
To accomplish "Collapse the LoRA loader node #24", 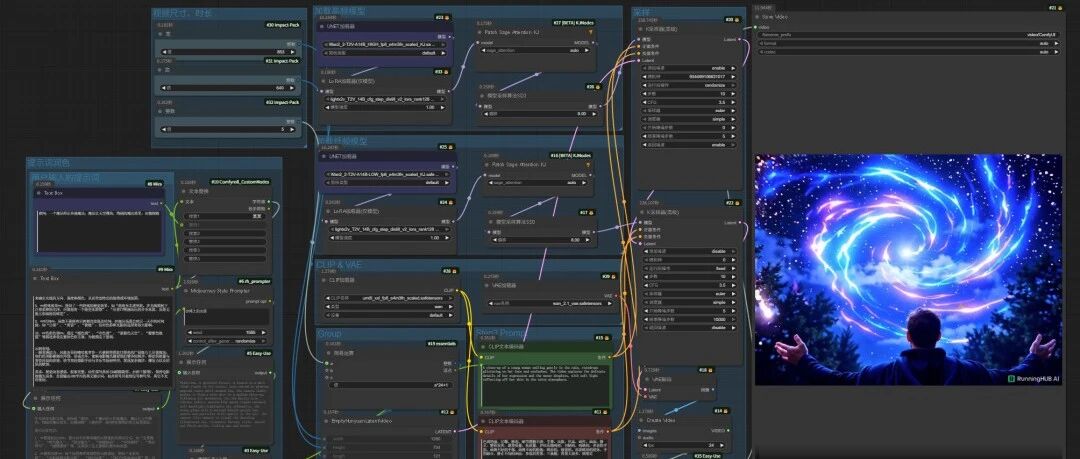I will pyautogui.click(x=327, y=212).
